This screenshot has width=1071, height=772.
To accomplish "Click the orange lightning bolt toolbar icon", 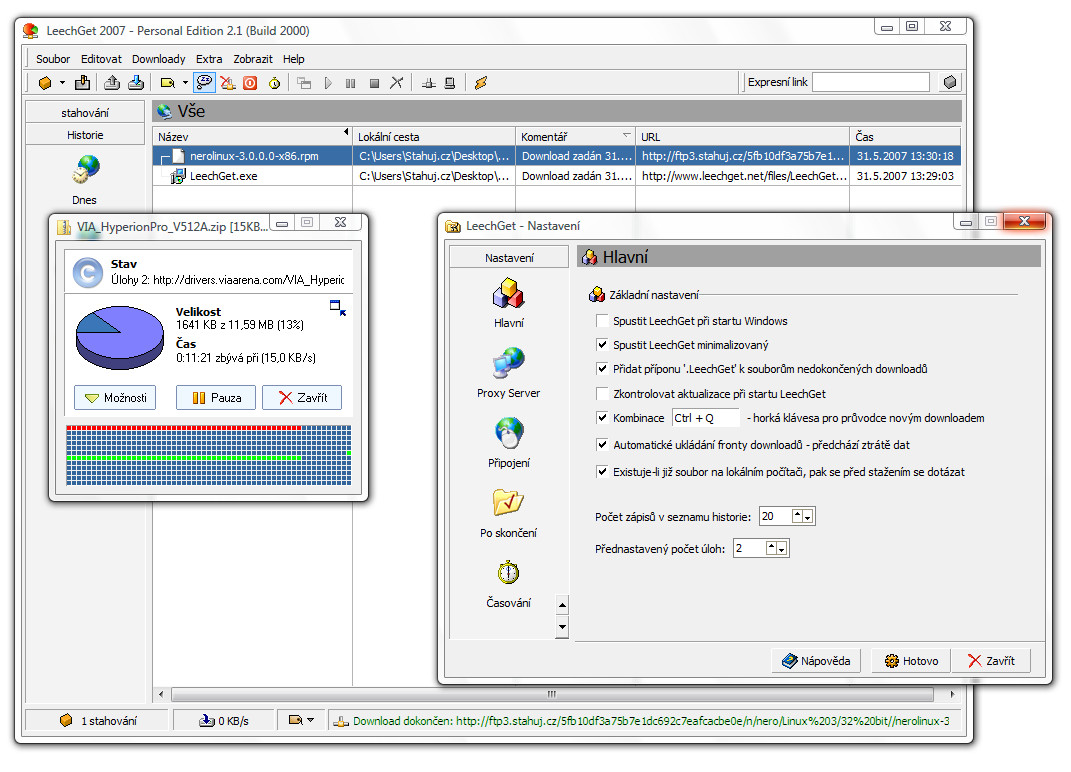I will click(481, 83).
